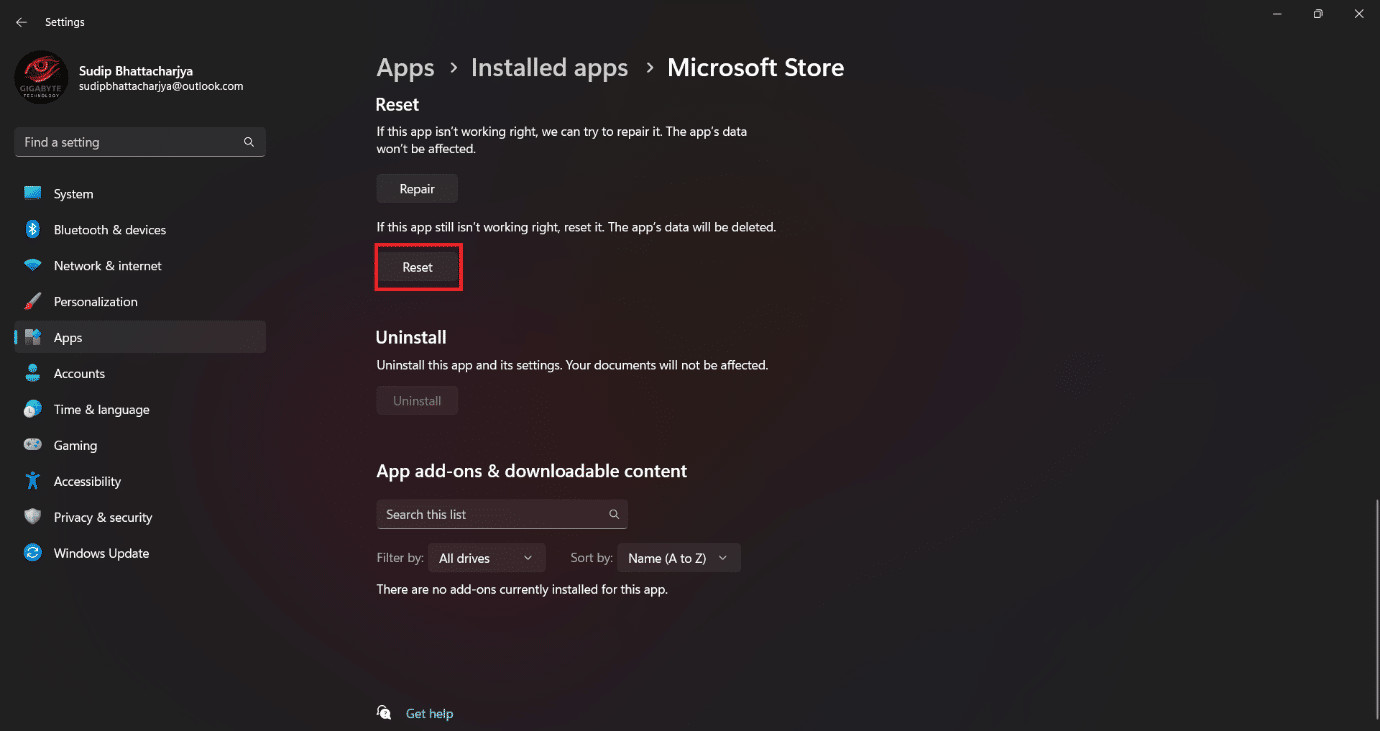Open the Accounts settings icon
The height and width of the screenshot is (731, 1380).
pyautogui.click(x=33, y=373)
